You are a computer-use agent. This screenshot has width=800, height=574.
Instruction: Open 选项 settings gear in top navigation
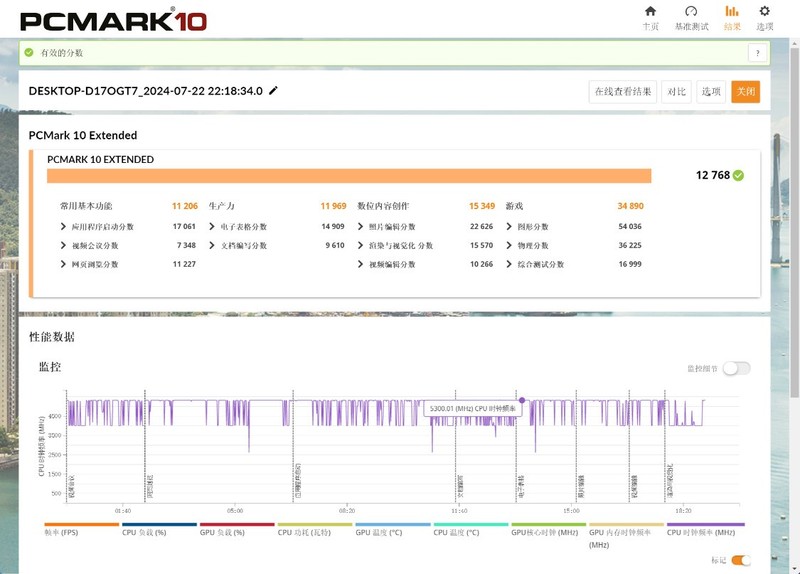[x=764, y=11]
